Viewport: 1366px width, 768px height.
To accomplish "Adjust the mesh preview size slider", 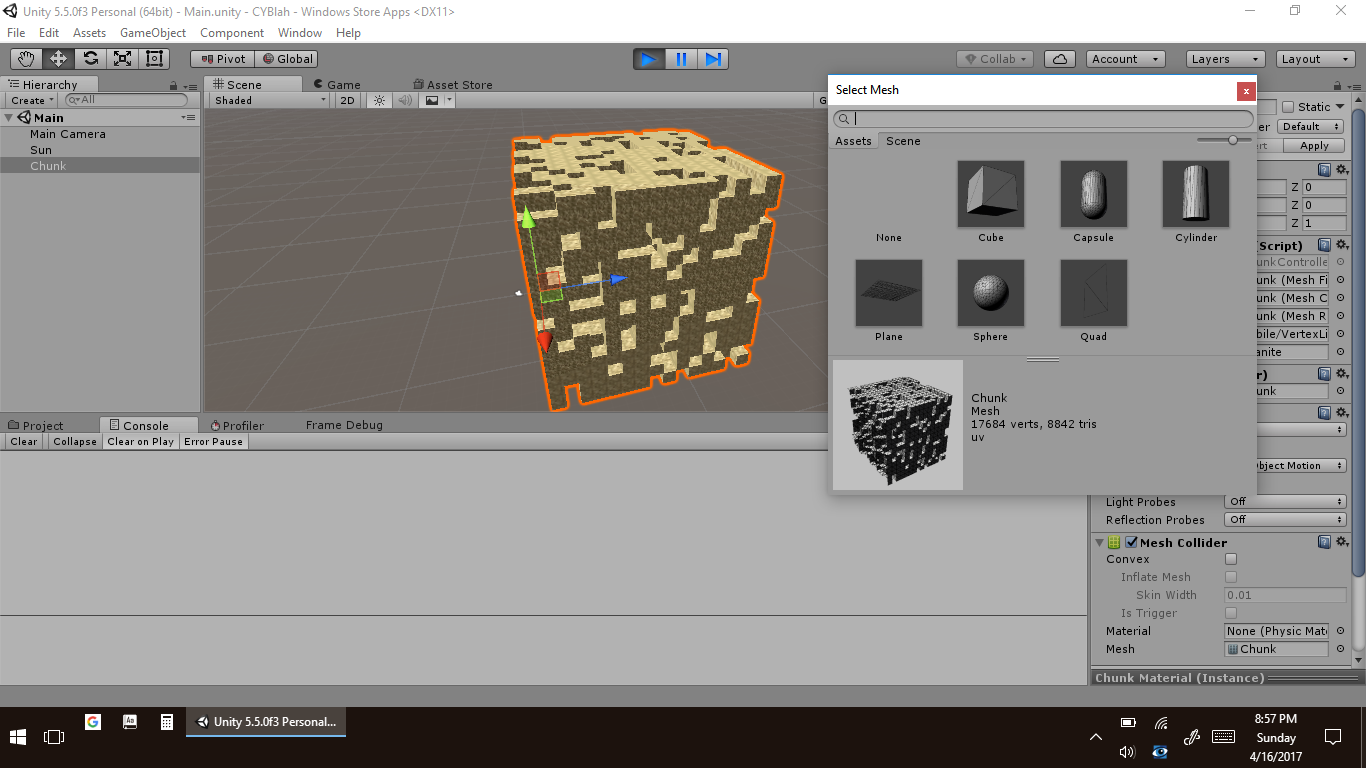I will (1232, 141).
